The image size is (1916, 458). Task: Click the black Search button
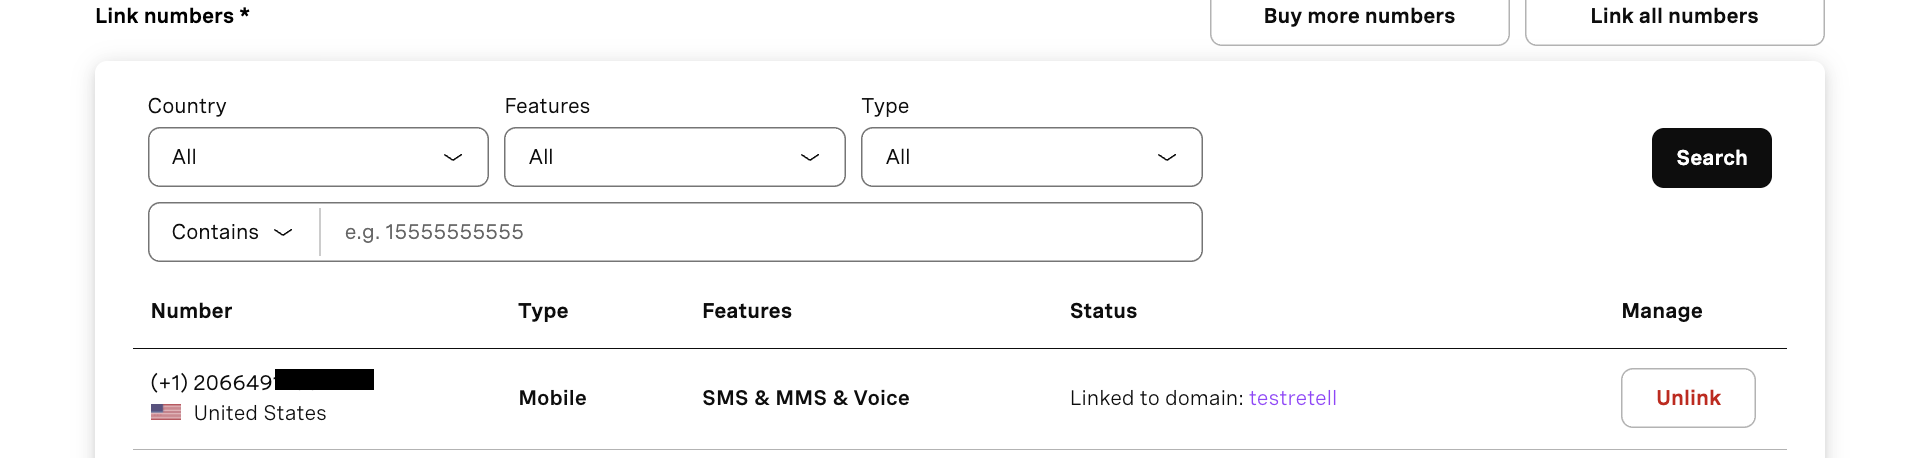pyautogui.click(x=1711, y=158)
